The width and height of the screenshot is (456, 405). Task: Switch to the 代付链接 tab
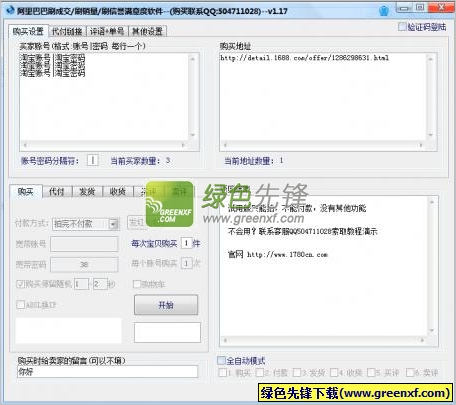click(67, 31)
